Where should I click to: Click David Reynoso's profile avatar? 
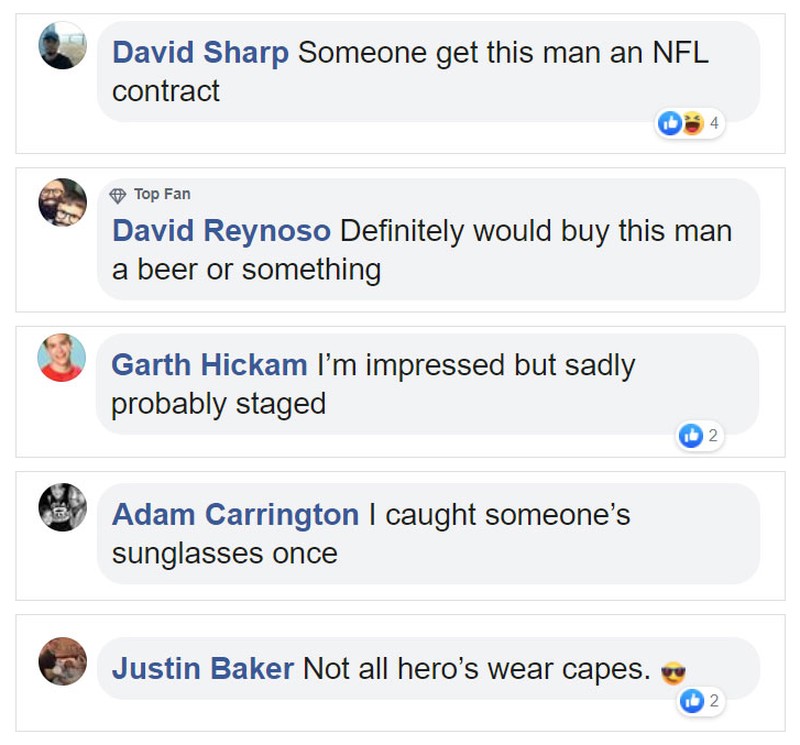pyautogui.click(x=62, y=203)
